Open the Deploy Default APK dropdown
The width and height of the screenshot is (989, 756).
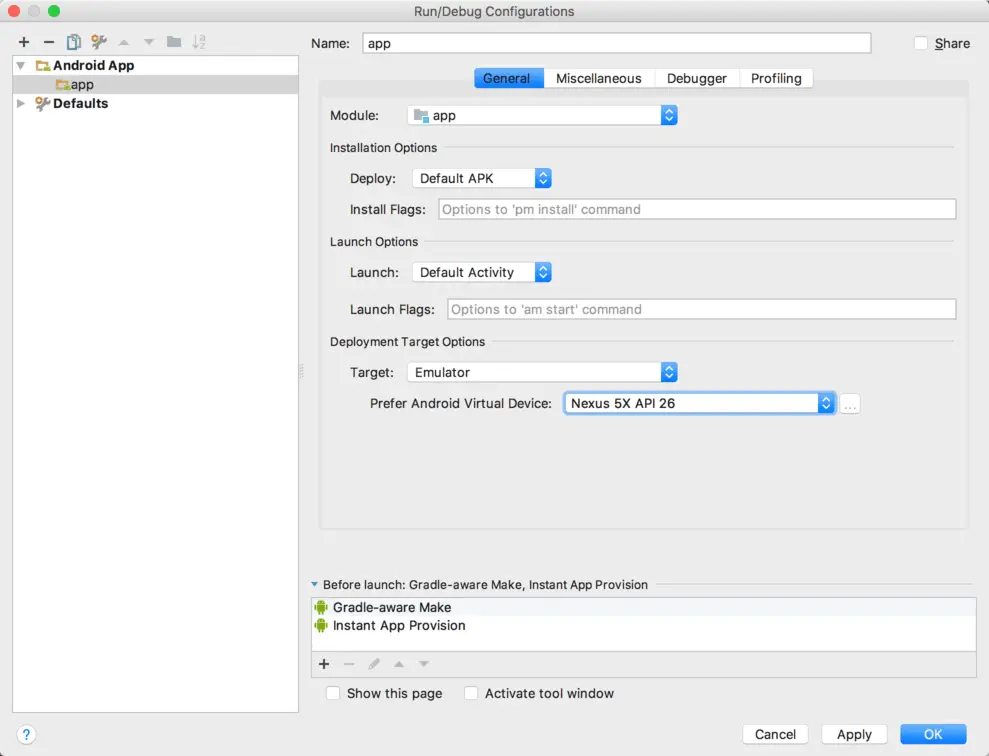click(481, 178)
